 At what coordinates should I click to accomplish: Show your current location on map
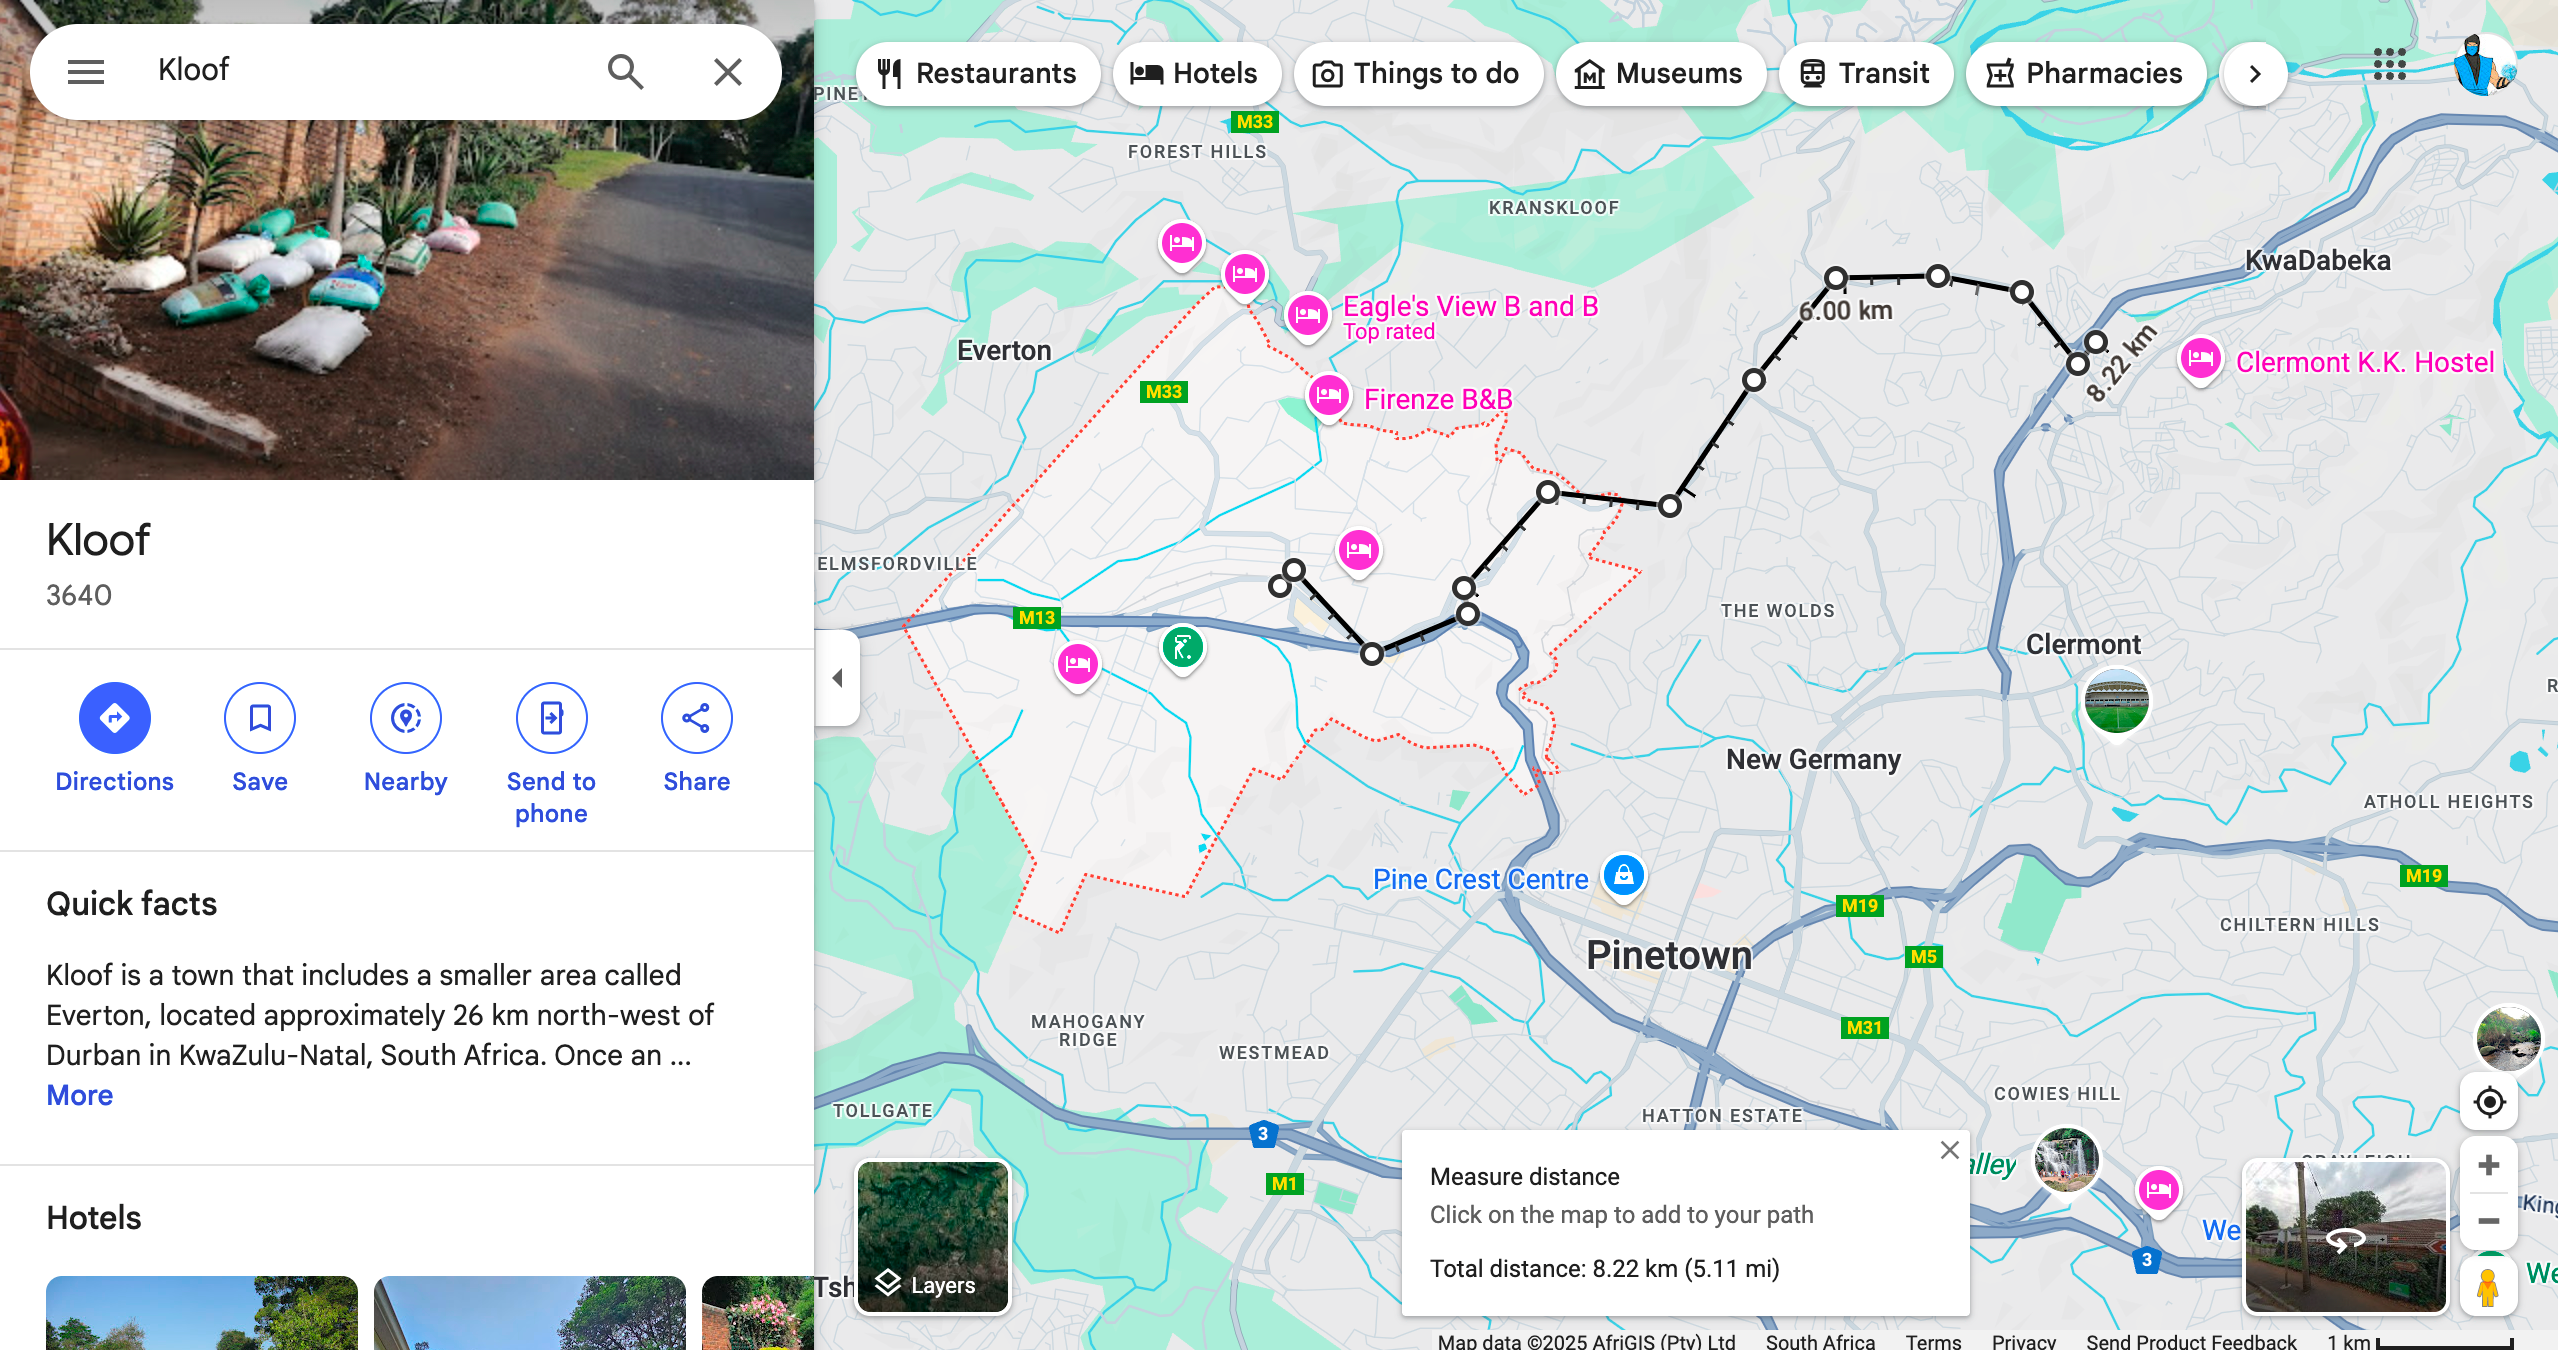coord(2488,1102)
